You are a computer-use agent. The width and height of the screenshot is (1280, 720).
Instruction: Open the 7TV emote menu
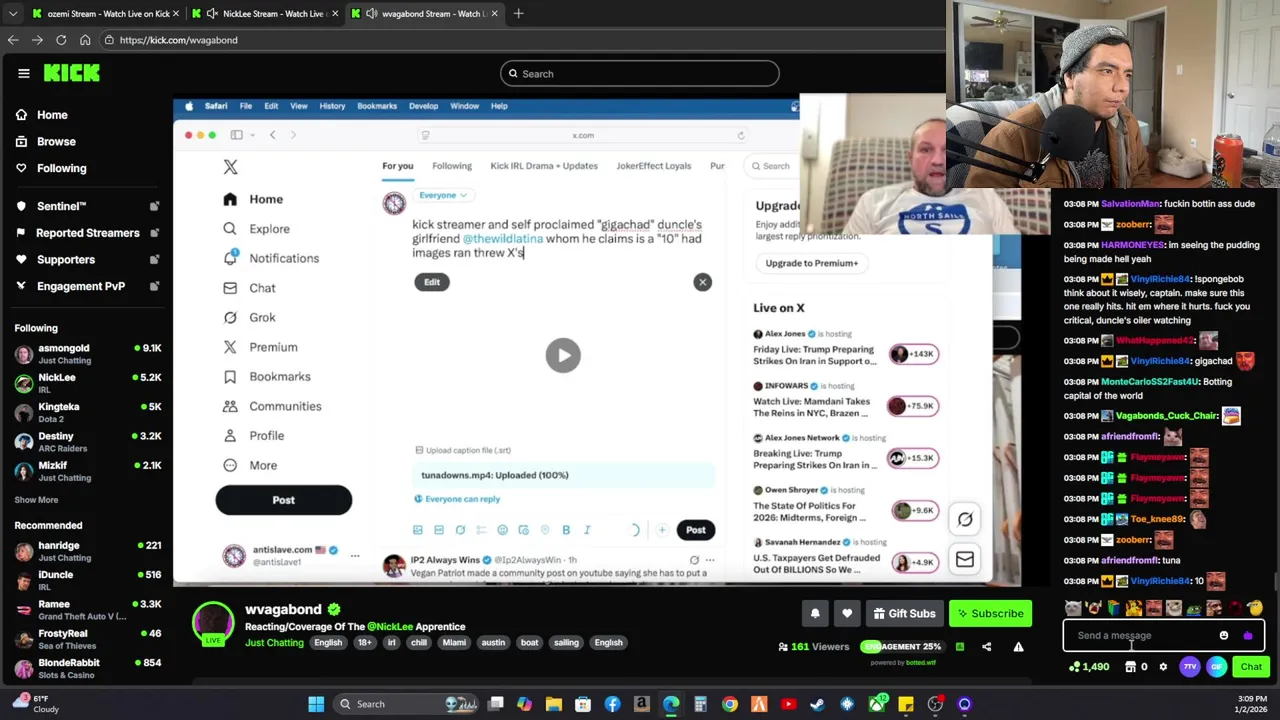pyautogui.click(x=1190, y=667)
